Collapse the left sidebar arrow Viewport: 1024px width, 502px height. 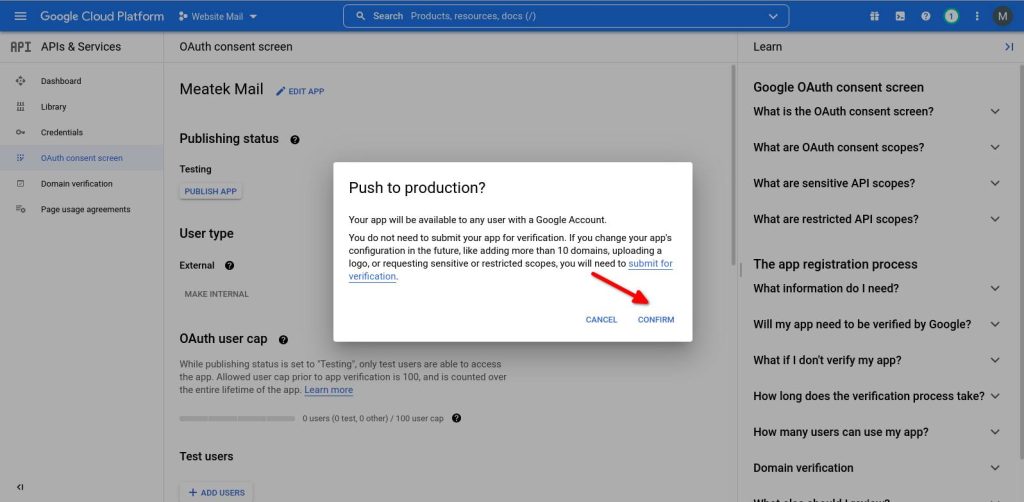(20, 487)
